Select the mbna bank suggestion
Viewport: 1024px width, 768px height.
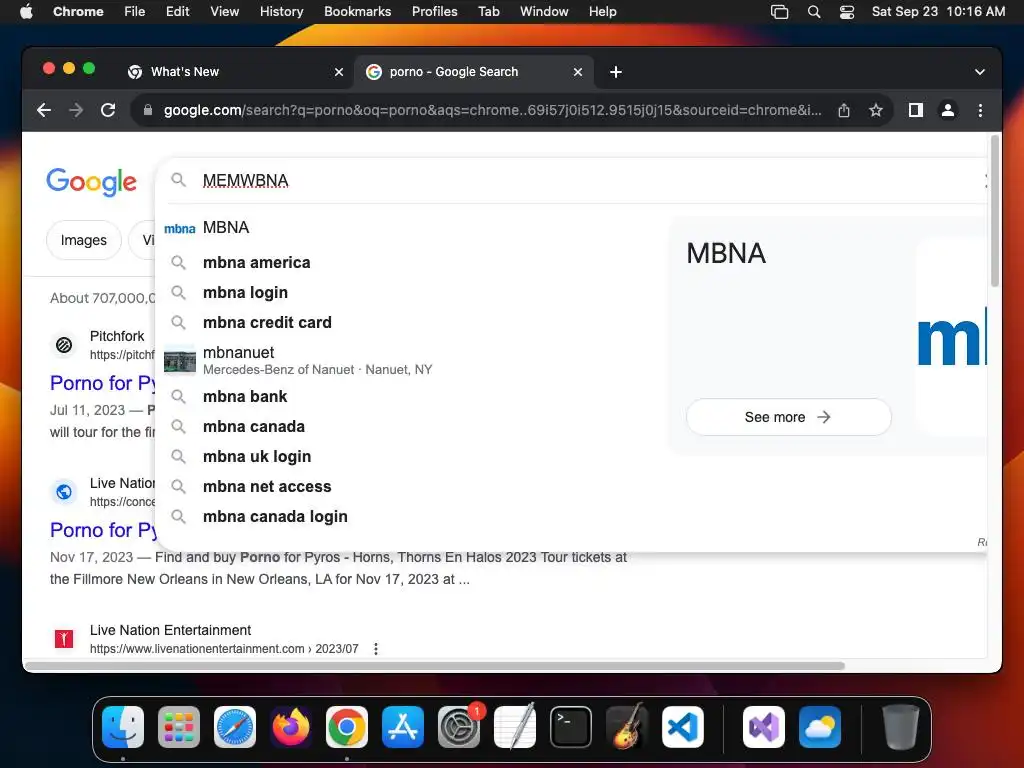click(411, 396)
